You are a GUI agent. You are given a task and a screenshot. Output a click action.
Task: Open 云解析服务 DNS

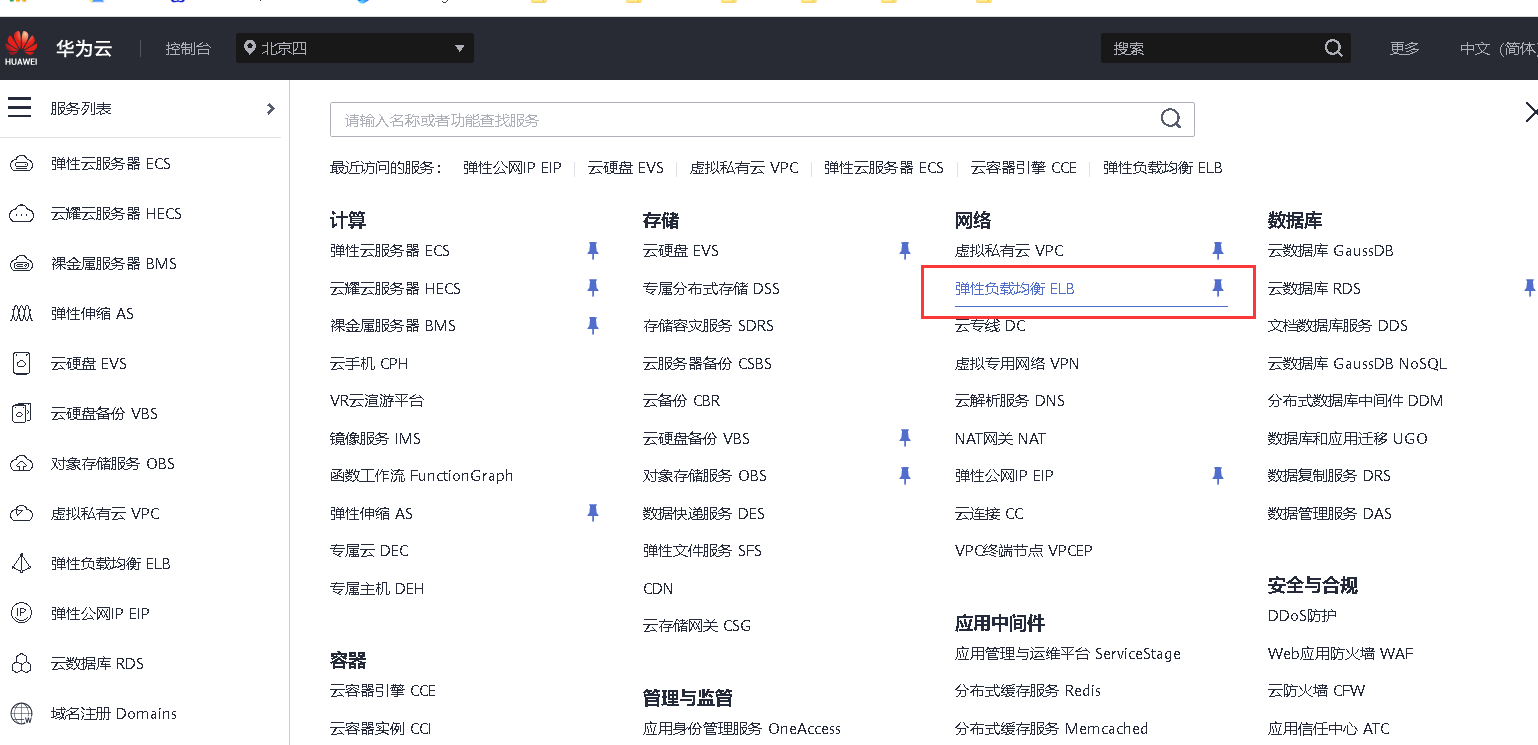point(1010,400)
